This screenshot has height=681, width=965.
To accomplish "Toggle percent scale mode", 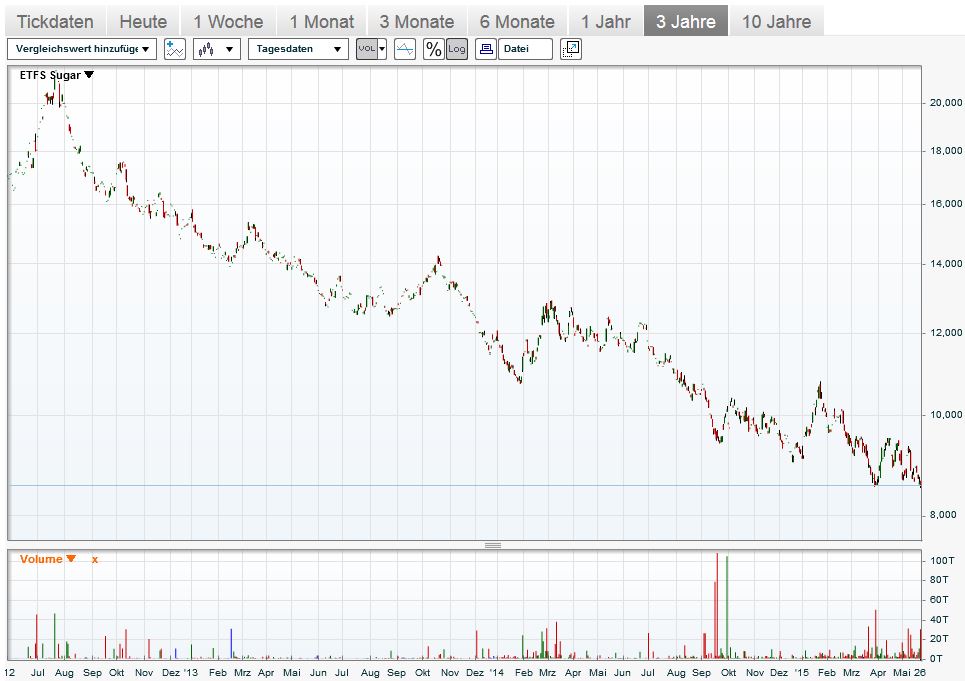I will click(434, 49).
